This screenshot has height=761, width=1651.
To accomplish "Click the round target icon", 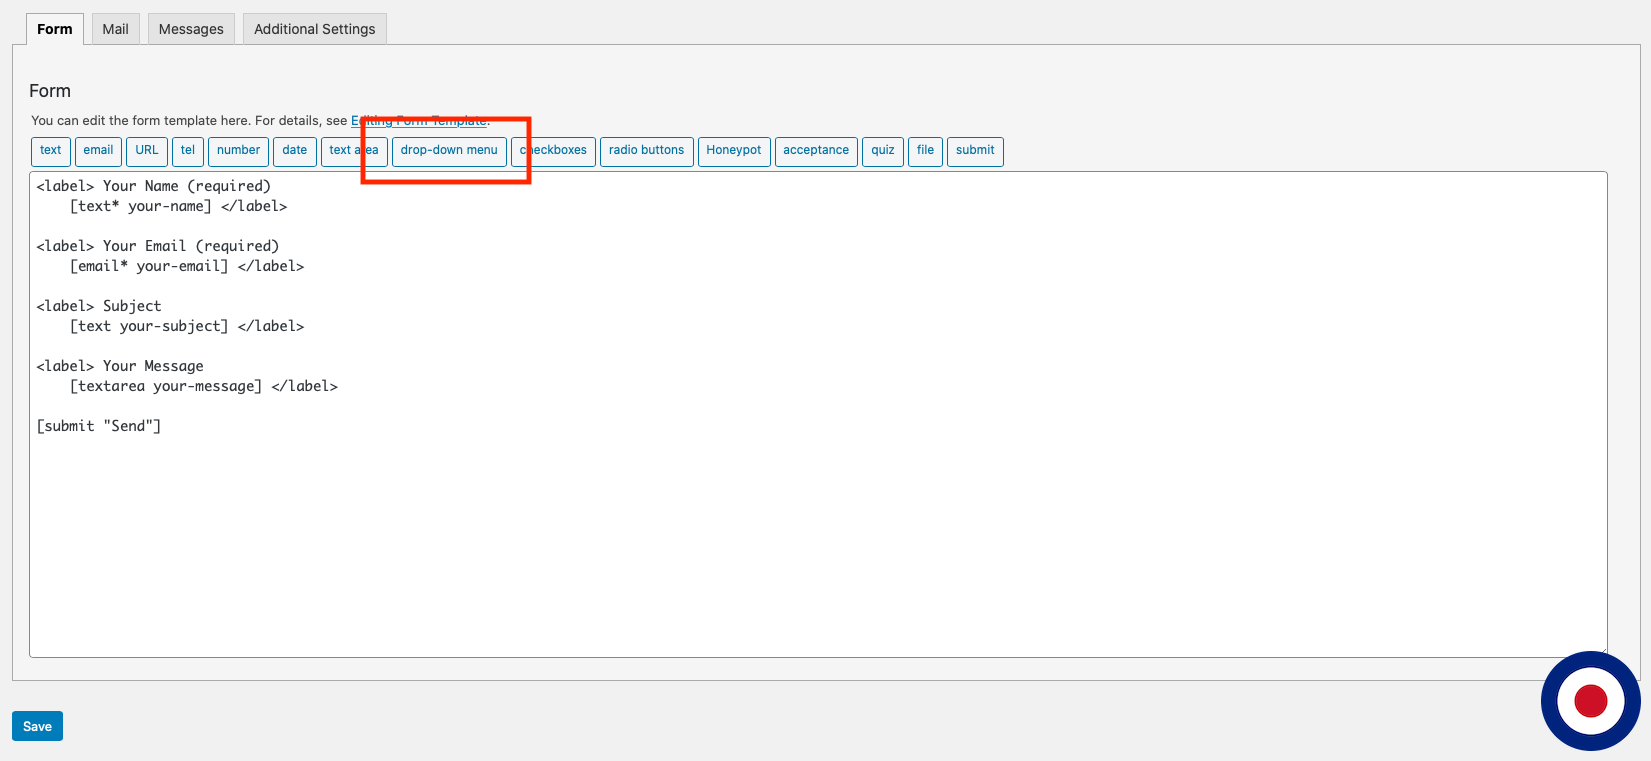I will 1591,701.
